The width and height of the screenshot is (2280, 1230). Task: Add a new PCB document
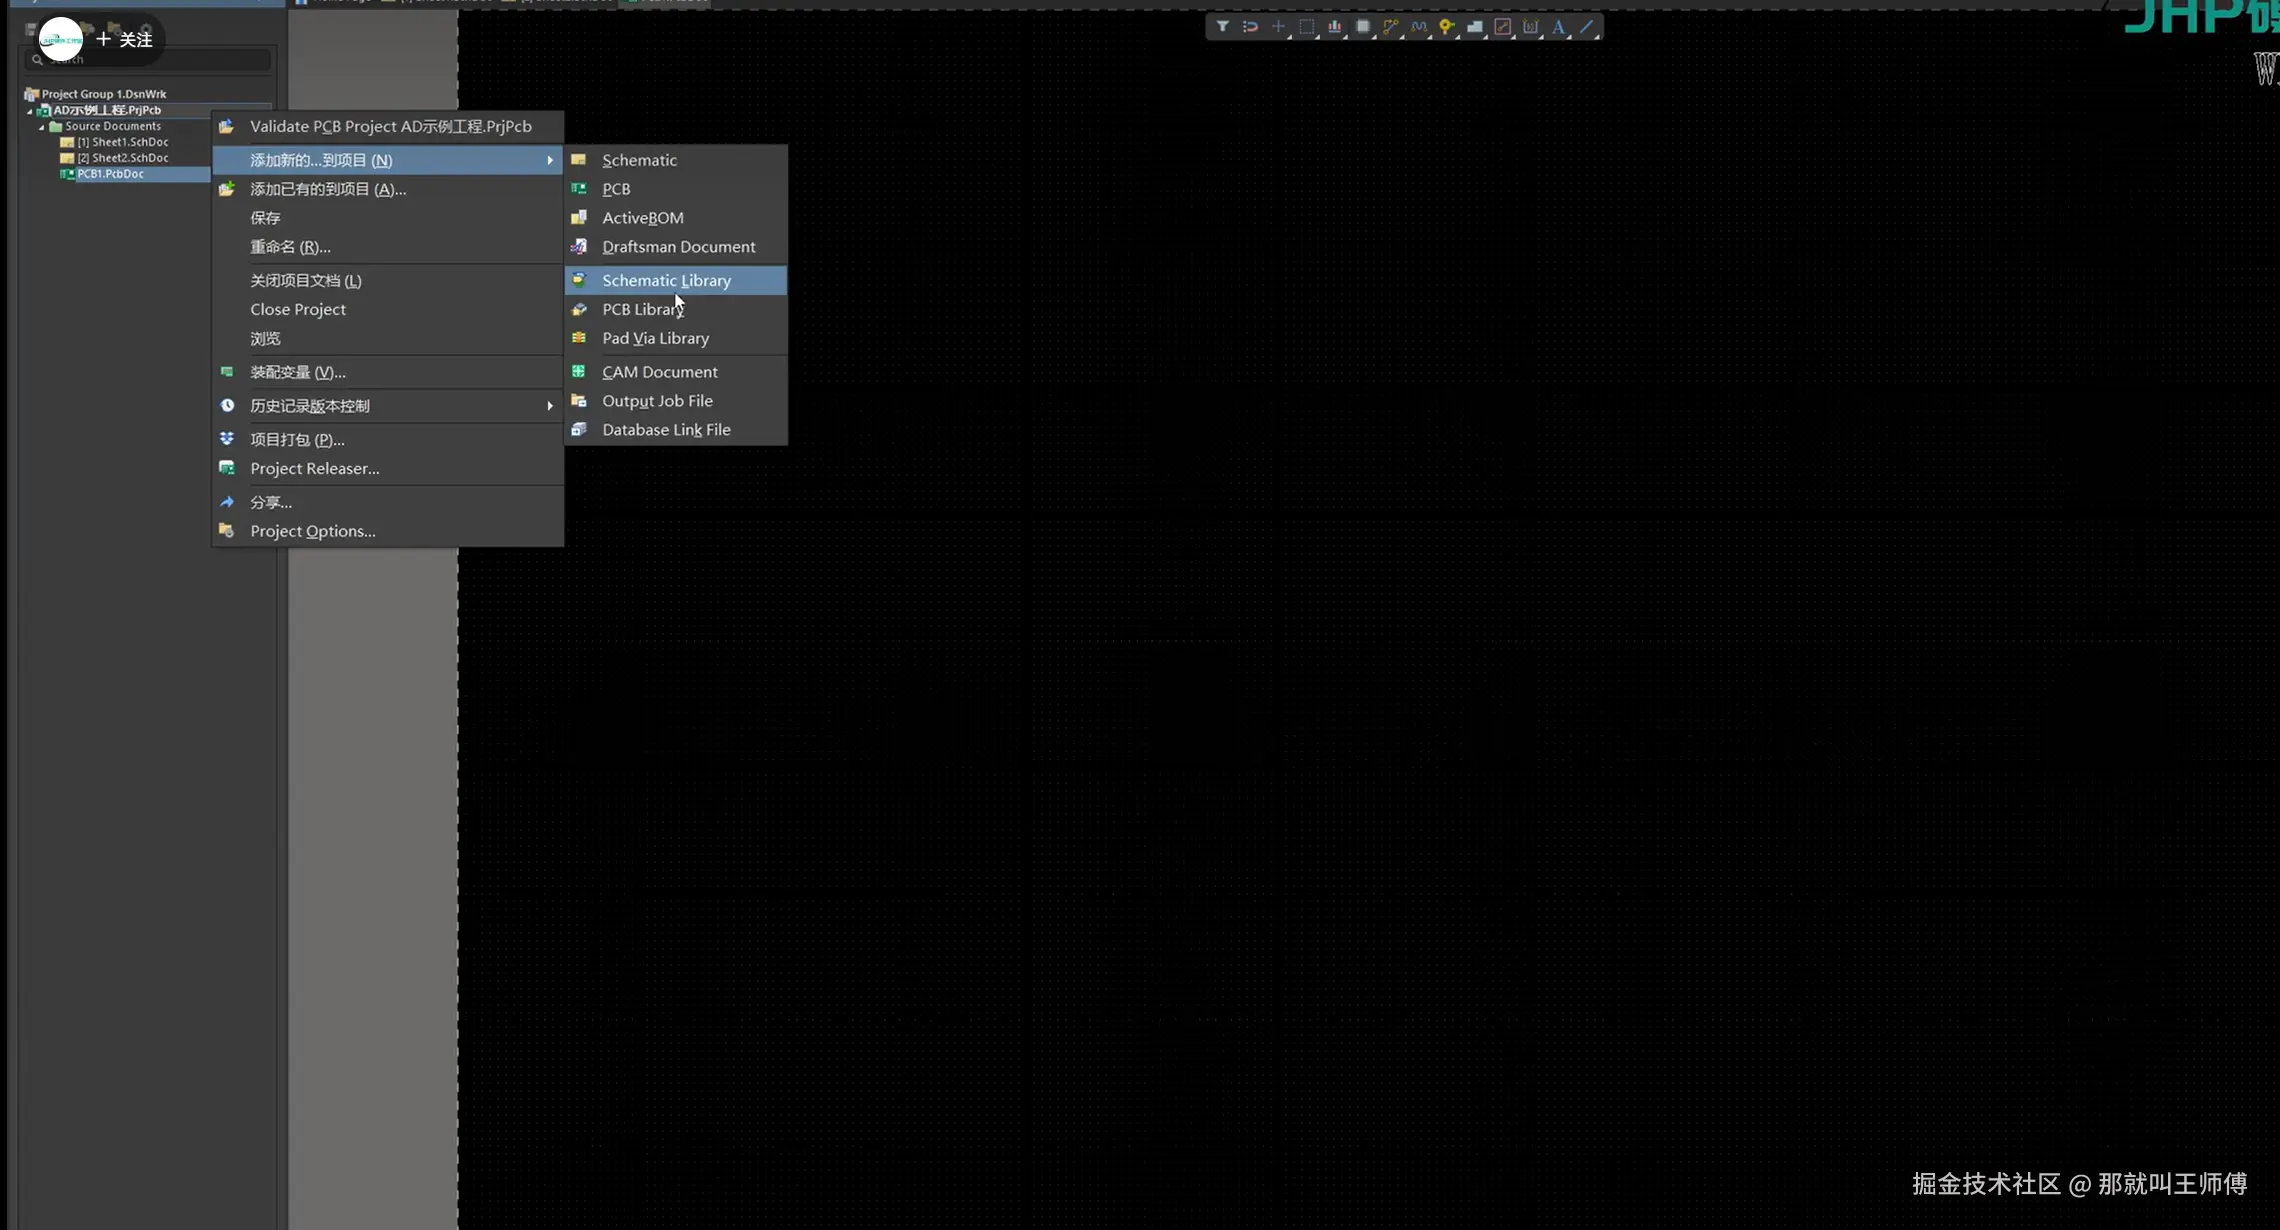676,189
